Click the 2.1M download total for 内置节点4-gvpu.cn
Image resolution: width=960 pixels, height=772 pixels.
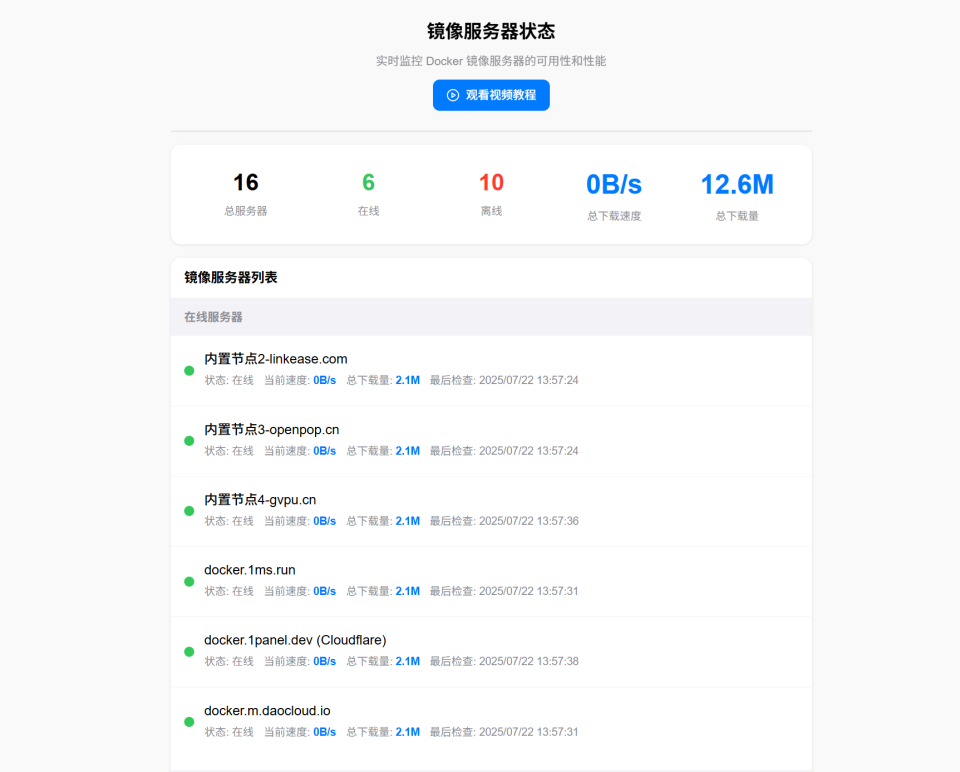pyautogui.click(x=407, y=520)
